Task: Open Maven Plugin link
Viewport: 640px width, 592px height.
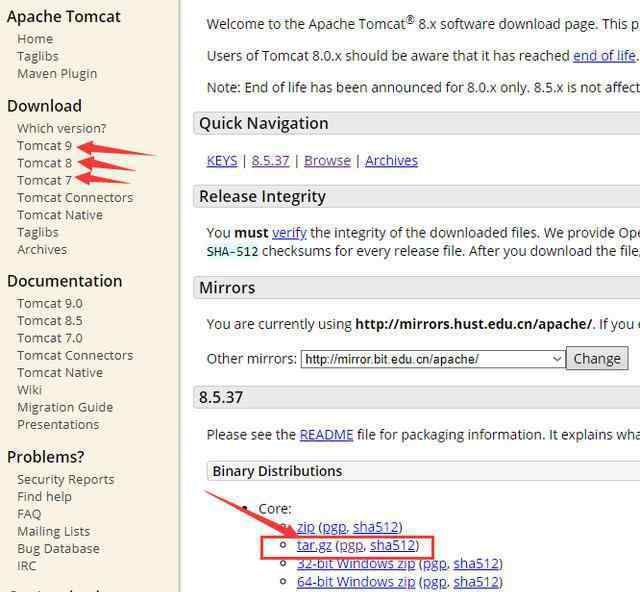Action: pos(57,73)
